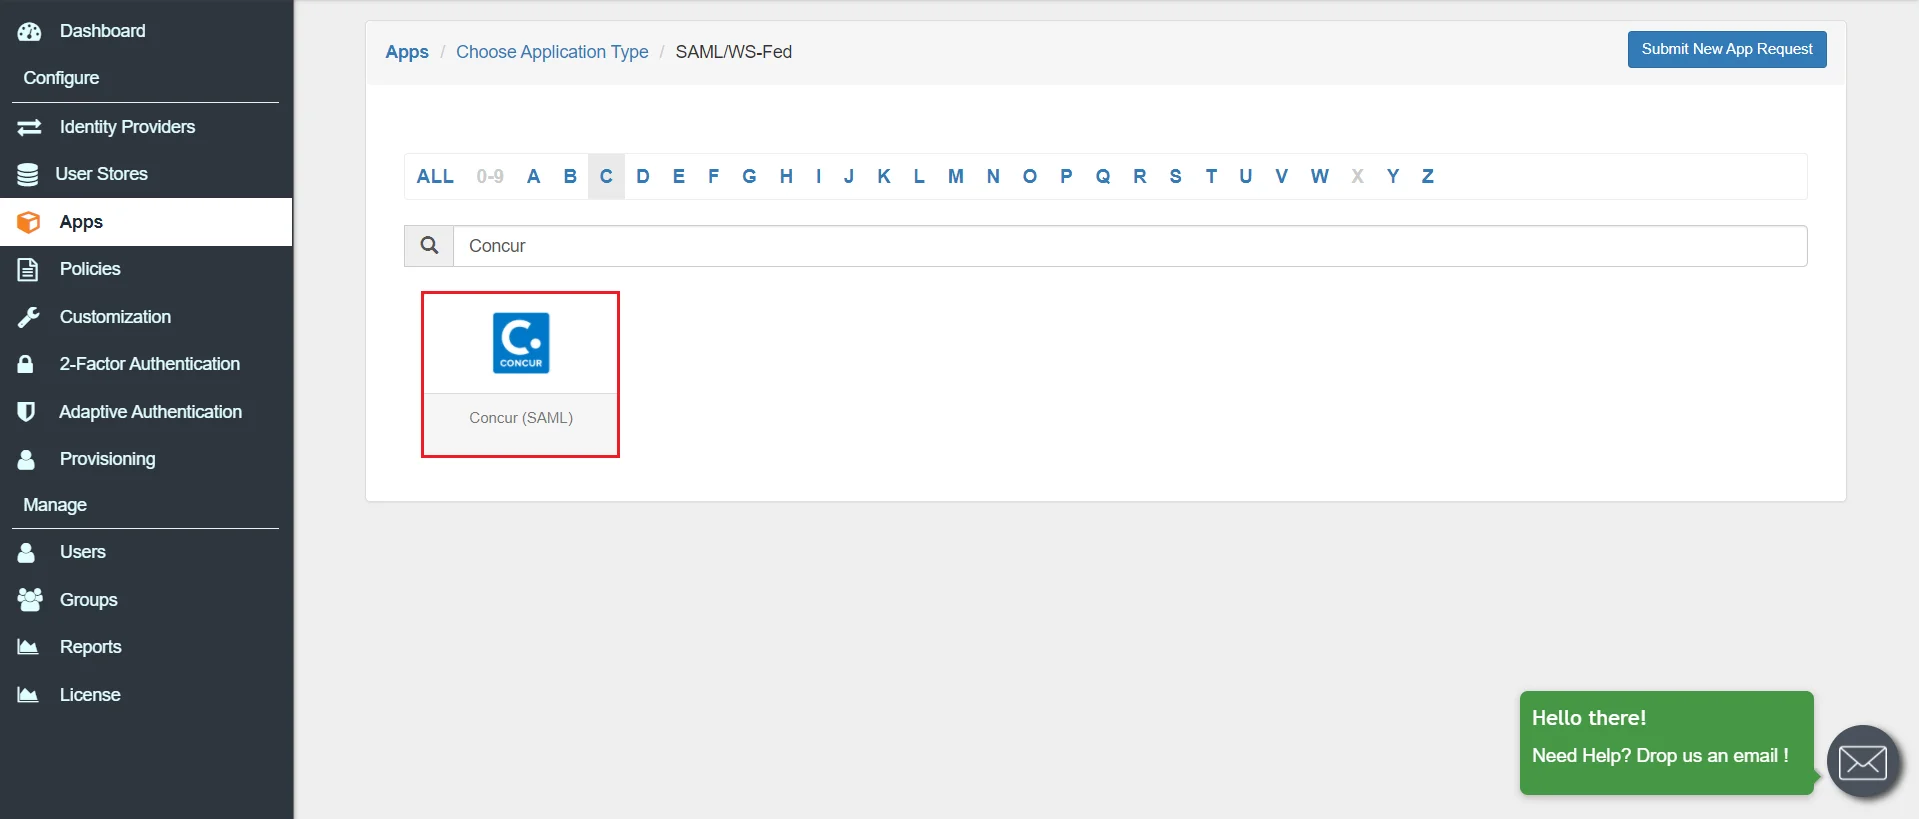The height and width of the screenshot is (819, 1919).
Task: Filter apps by letter V
Action: tap(1282, 176)
